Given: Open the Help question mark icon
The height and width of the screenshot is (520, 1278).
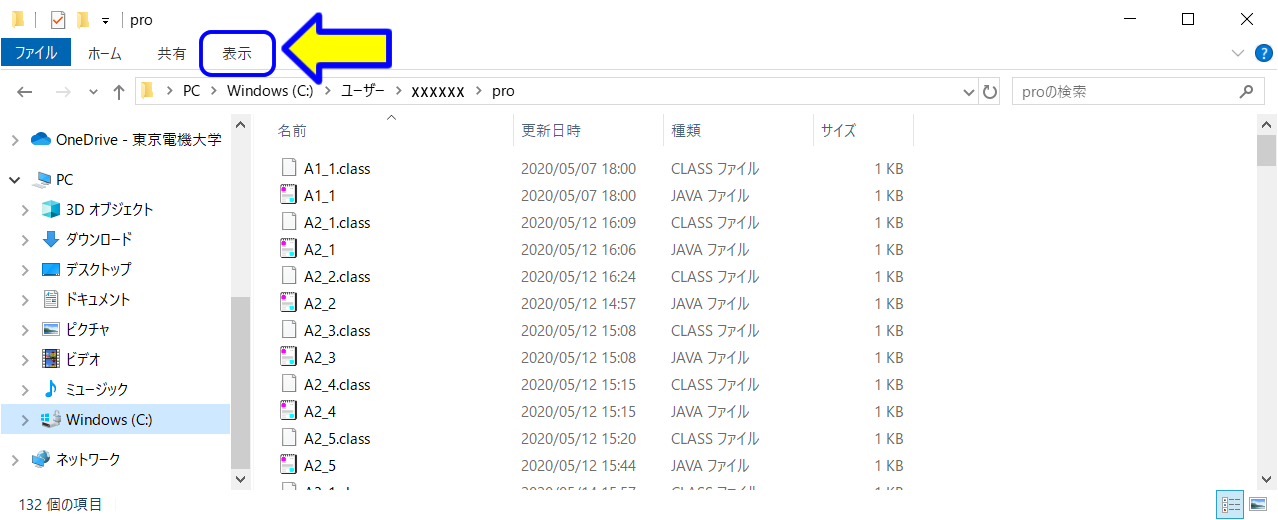Looking at the screenshot, I should [x=1262, y=53].
